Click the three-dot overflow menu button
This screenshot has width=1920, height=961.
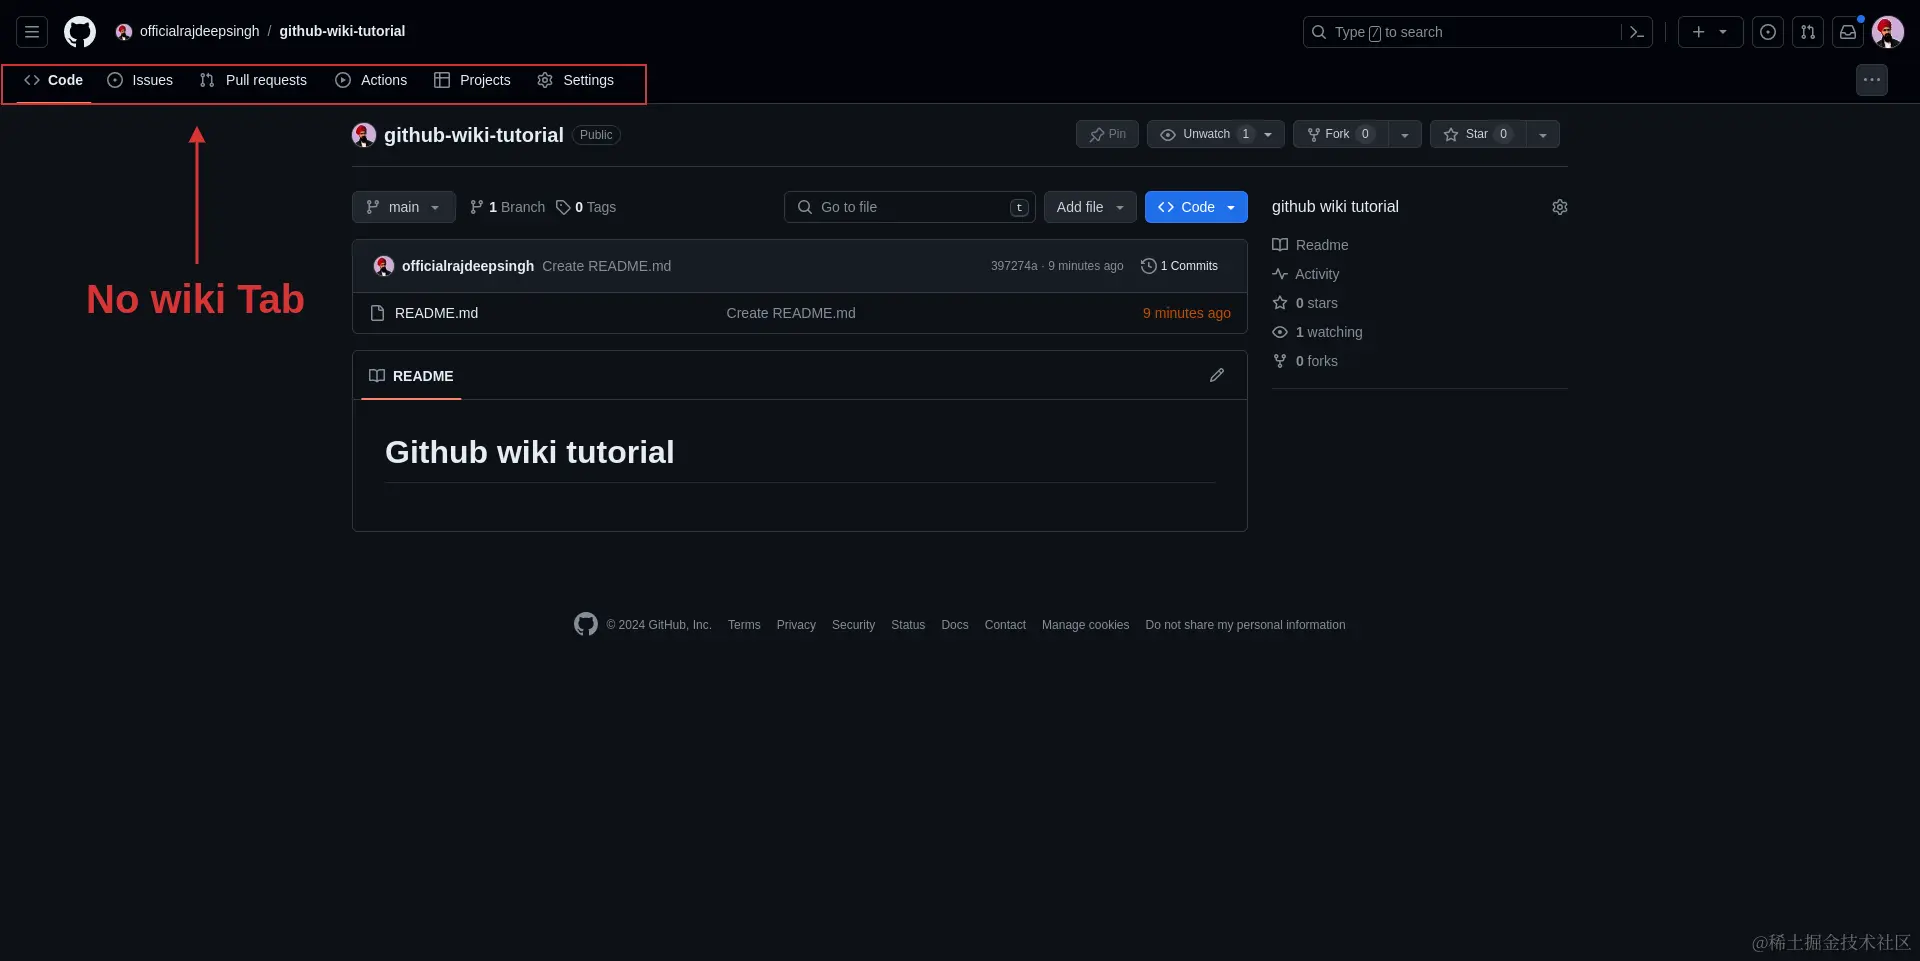coord(1872,80)
